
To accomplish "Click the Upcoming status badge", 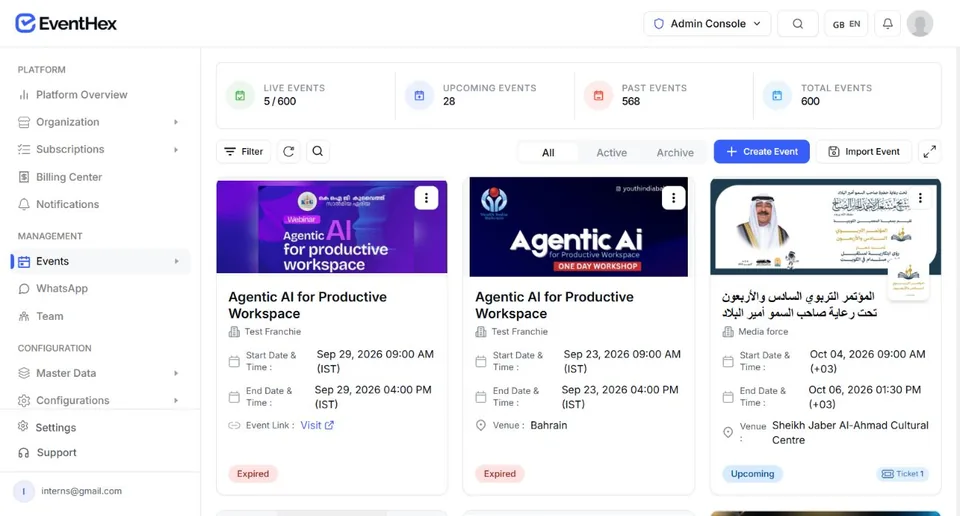I will pos(752,474).
